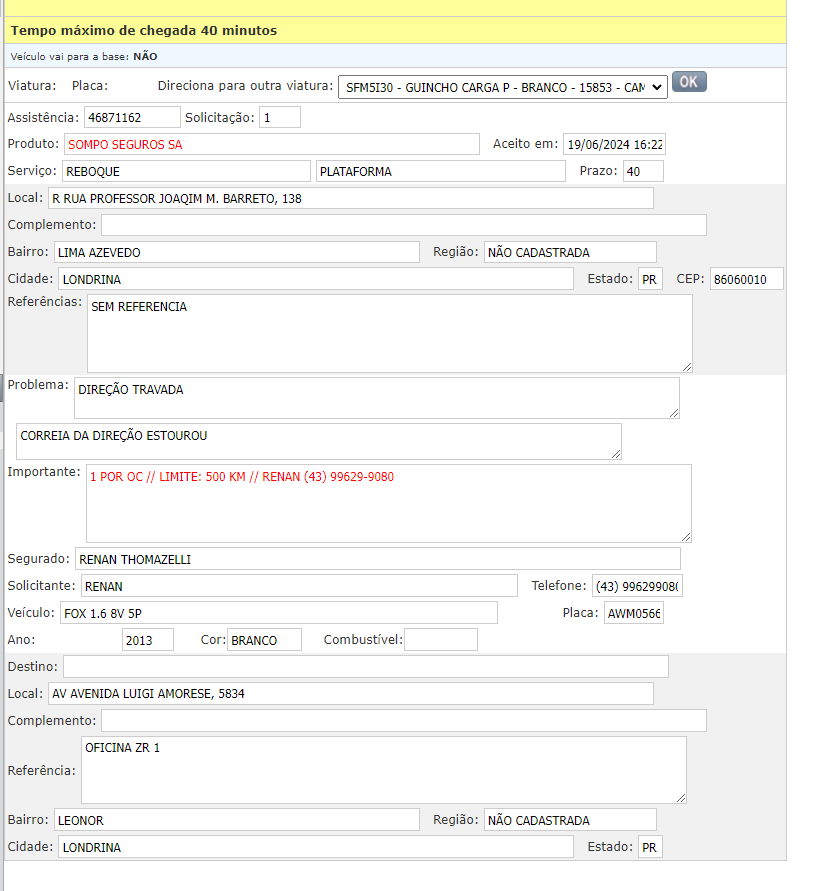Click the Serviço field REBOQUE
This screenshot has width=832, height=891.
[x=186, y=171]
